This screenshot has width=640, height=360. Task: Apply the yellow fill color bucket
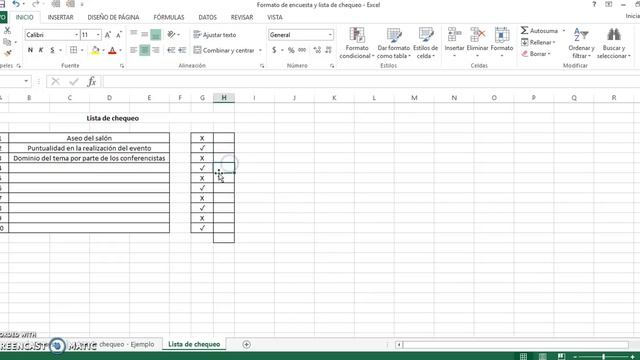[x=95, y=50]
